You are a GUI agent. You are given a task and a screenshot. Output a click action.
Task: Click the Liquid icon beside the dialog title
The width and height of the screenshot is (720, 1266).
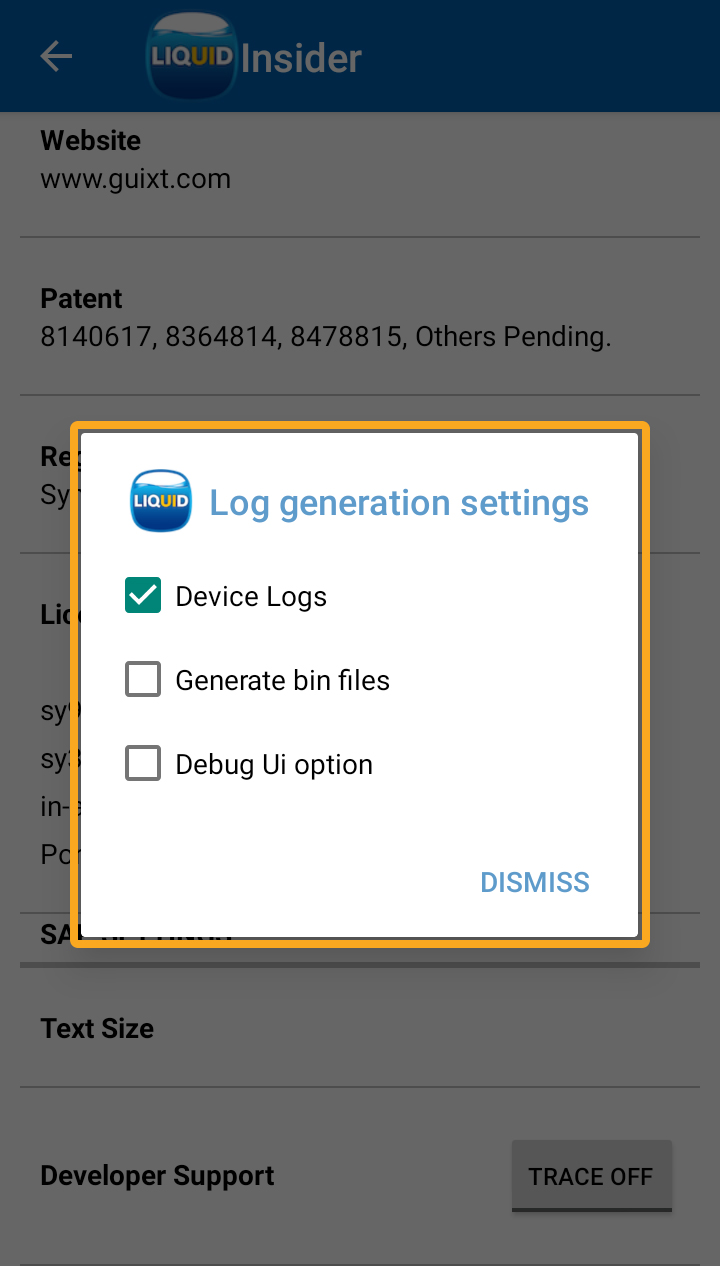tap(160, 501)
